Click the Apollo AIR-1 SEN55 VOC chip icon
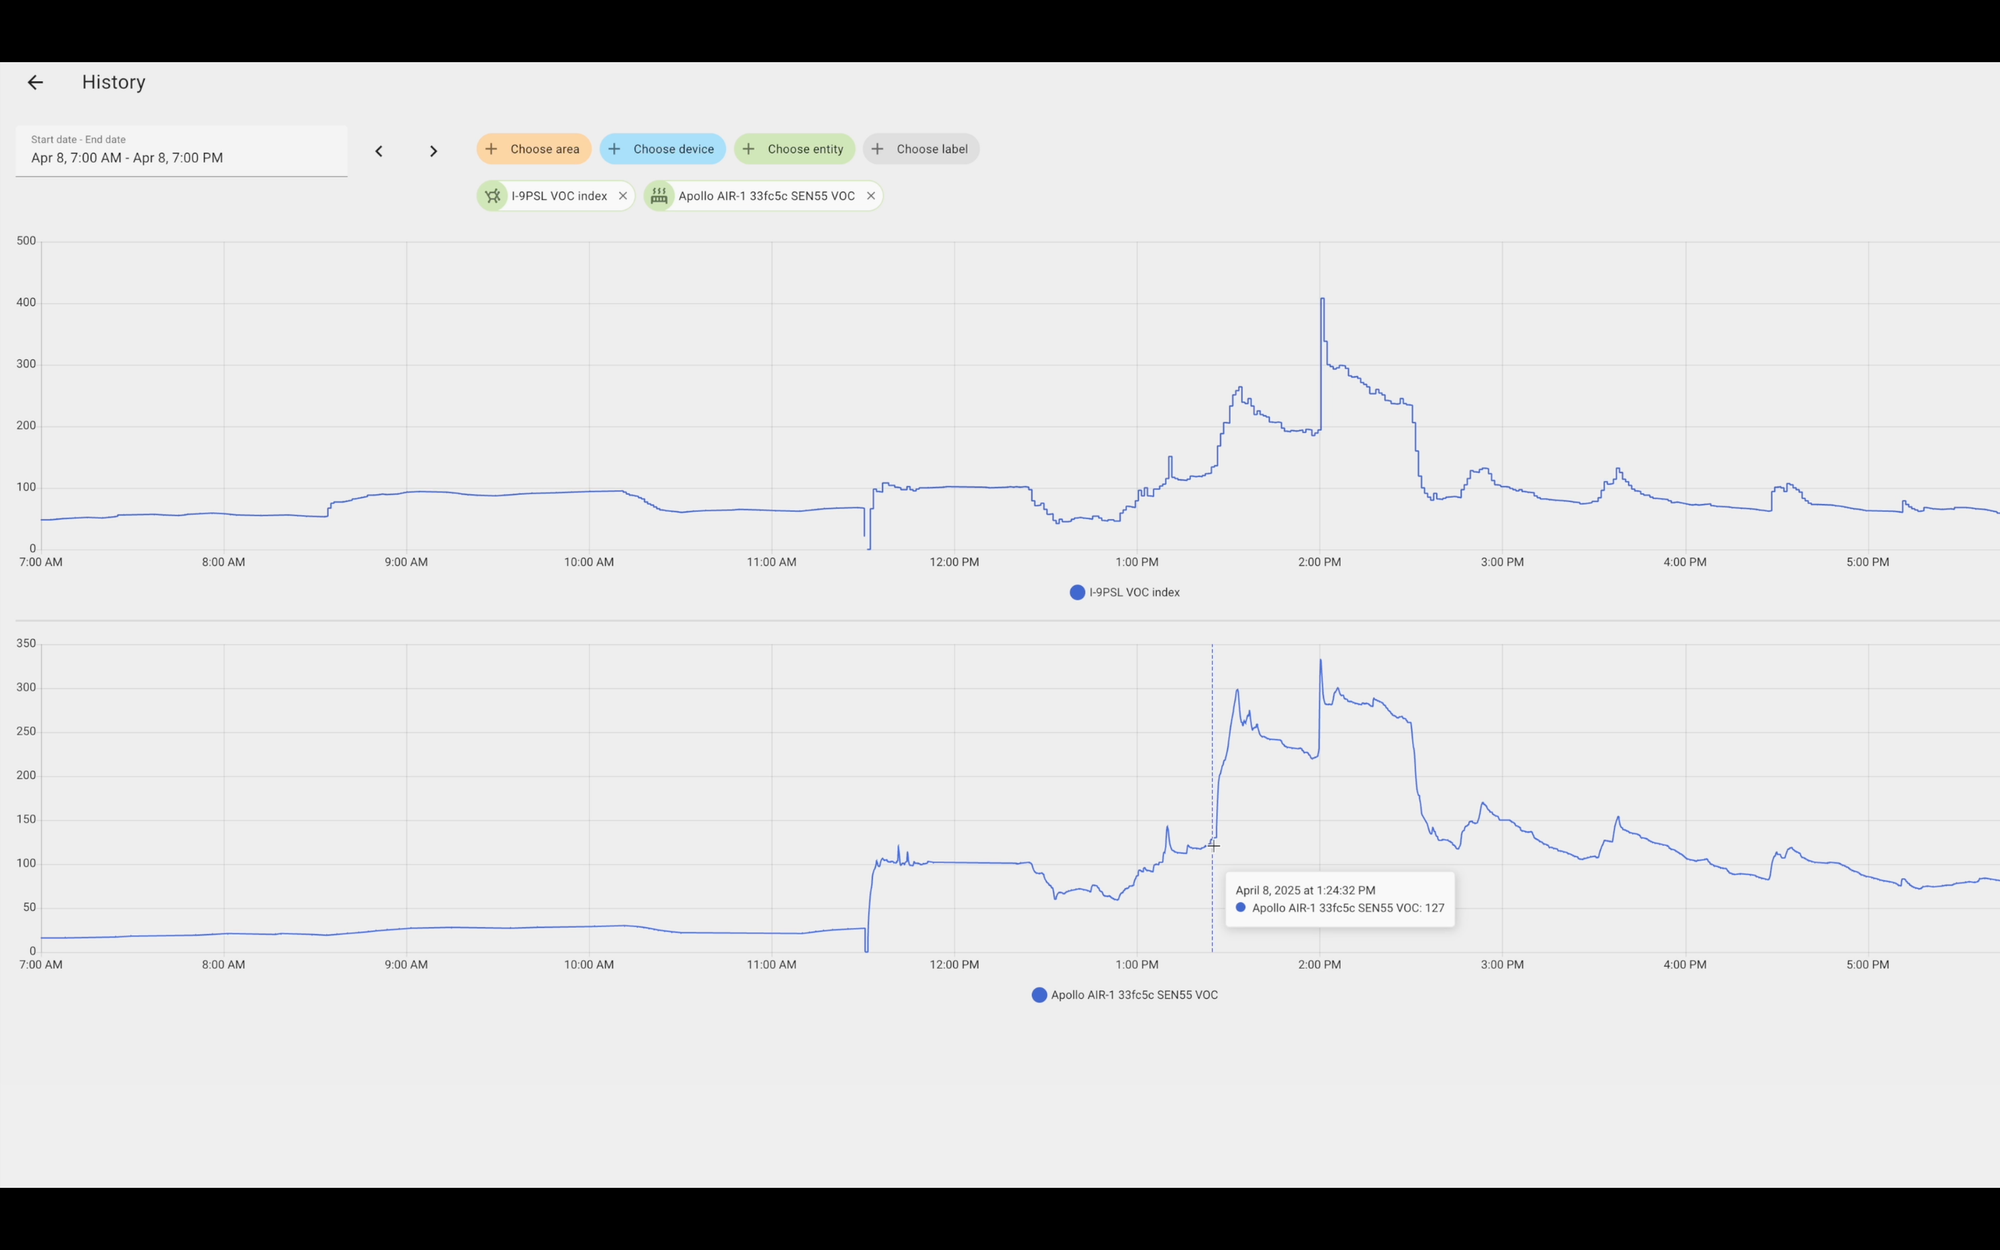Screen dimensions: 2000x1250 point(659,196)
